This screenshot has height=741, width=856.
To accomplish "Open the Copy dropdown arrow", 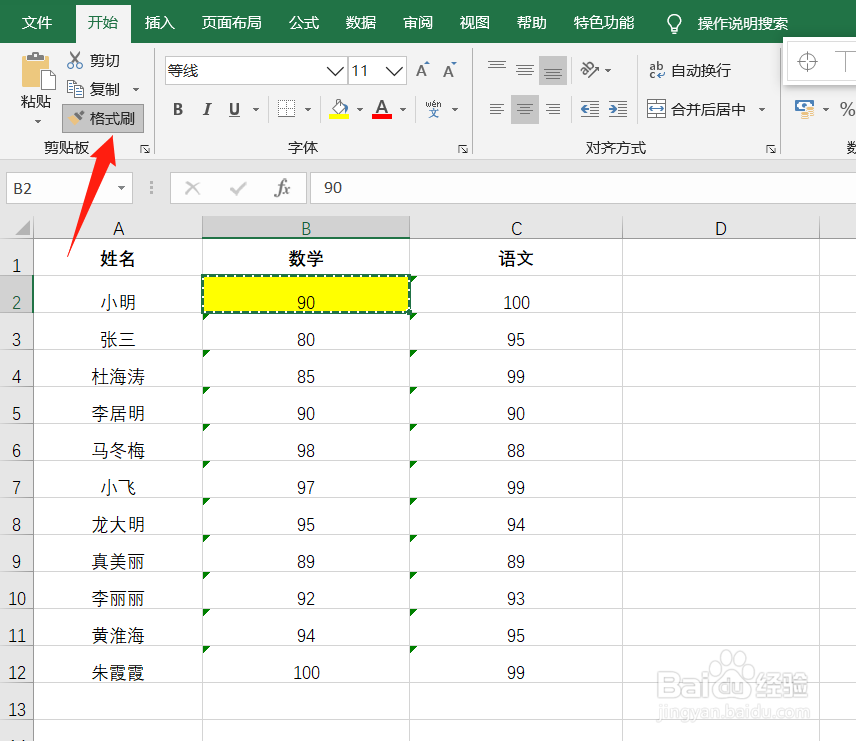I will 136,90.
